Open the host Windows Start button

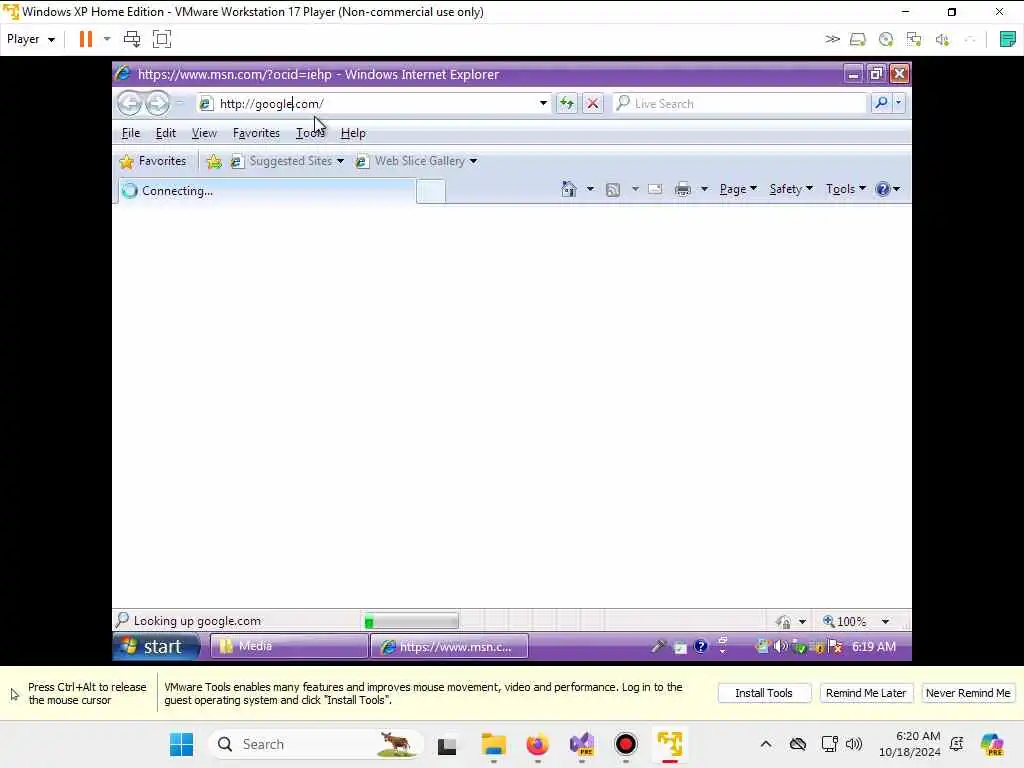click(182, 744)
